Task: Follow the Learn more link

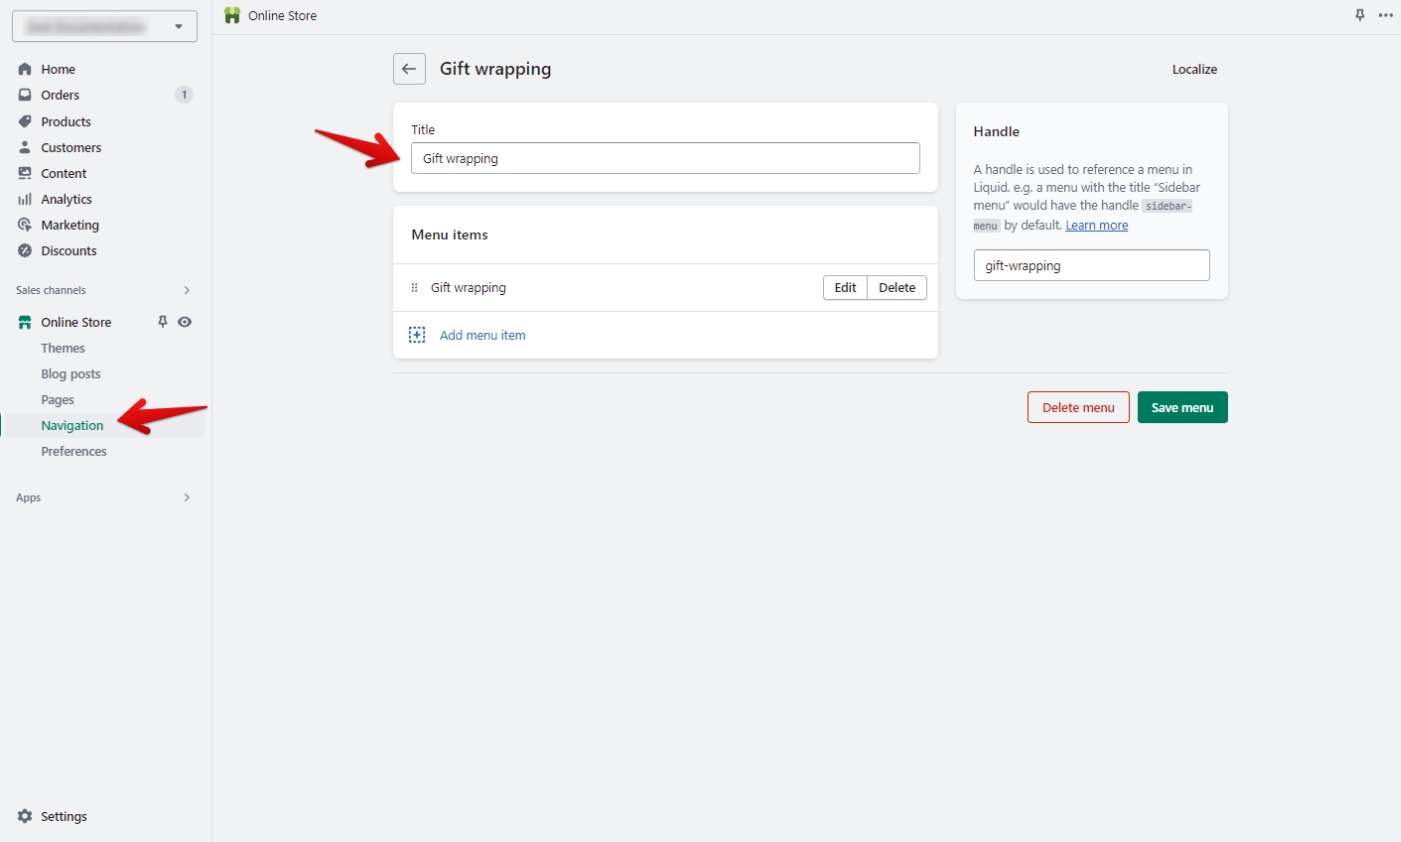Action: (x=1096, y=226)
